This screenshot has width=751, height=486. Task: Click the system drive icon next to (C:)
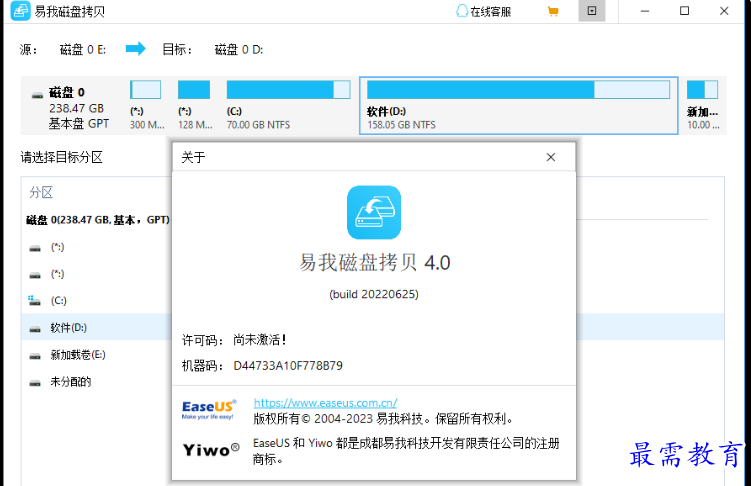coord(34,301)
